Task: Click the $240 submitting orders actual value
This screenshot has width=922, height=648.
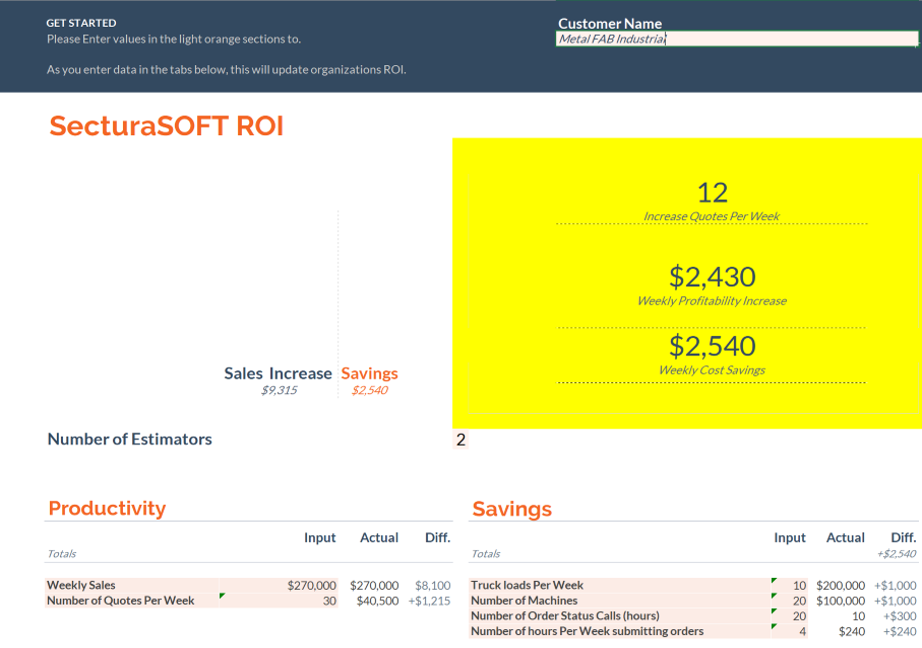Action: [x=852, y=632]
